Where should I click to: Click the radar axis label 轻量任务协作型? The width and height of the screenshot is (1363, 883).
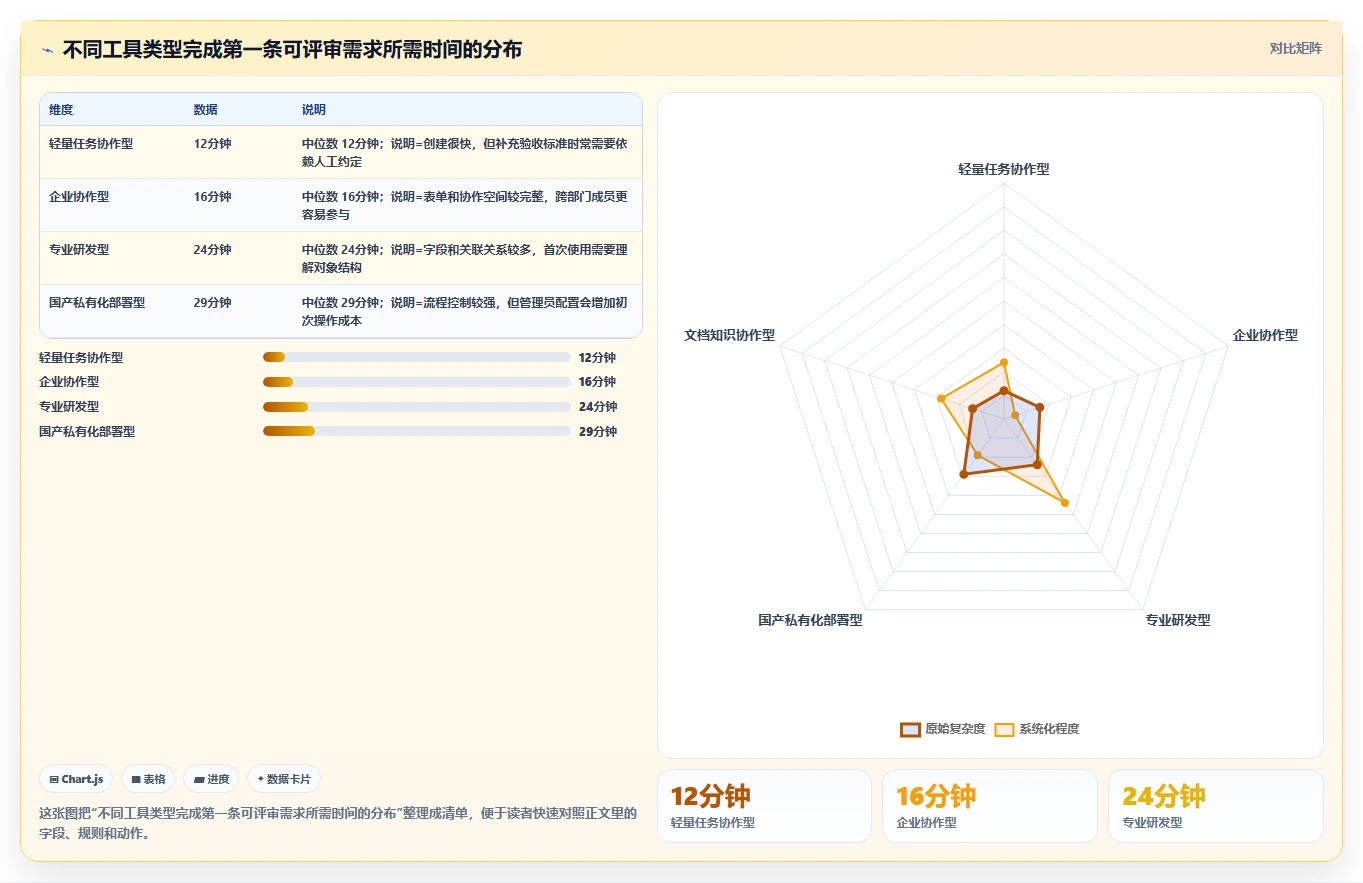click(1003, 169)
